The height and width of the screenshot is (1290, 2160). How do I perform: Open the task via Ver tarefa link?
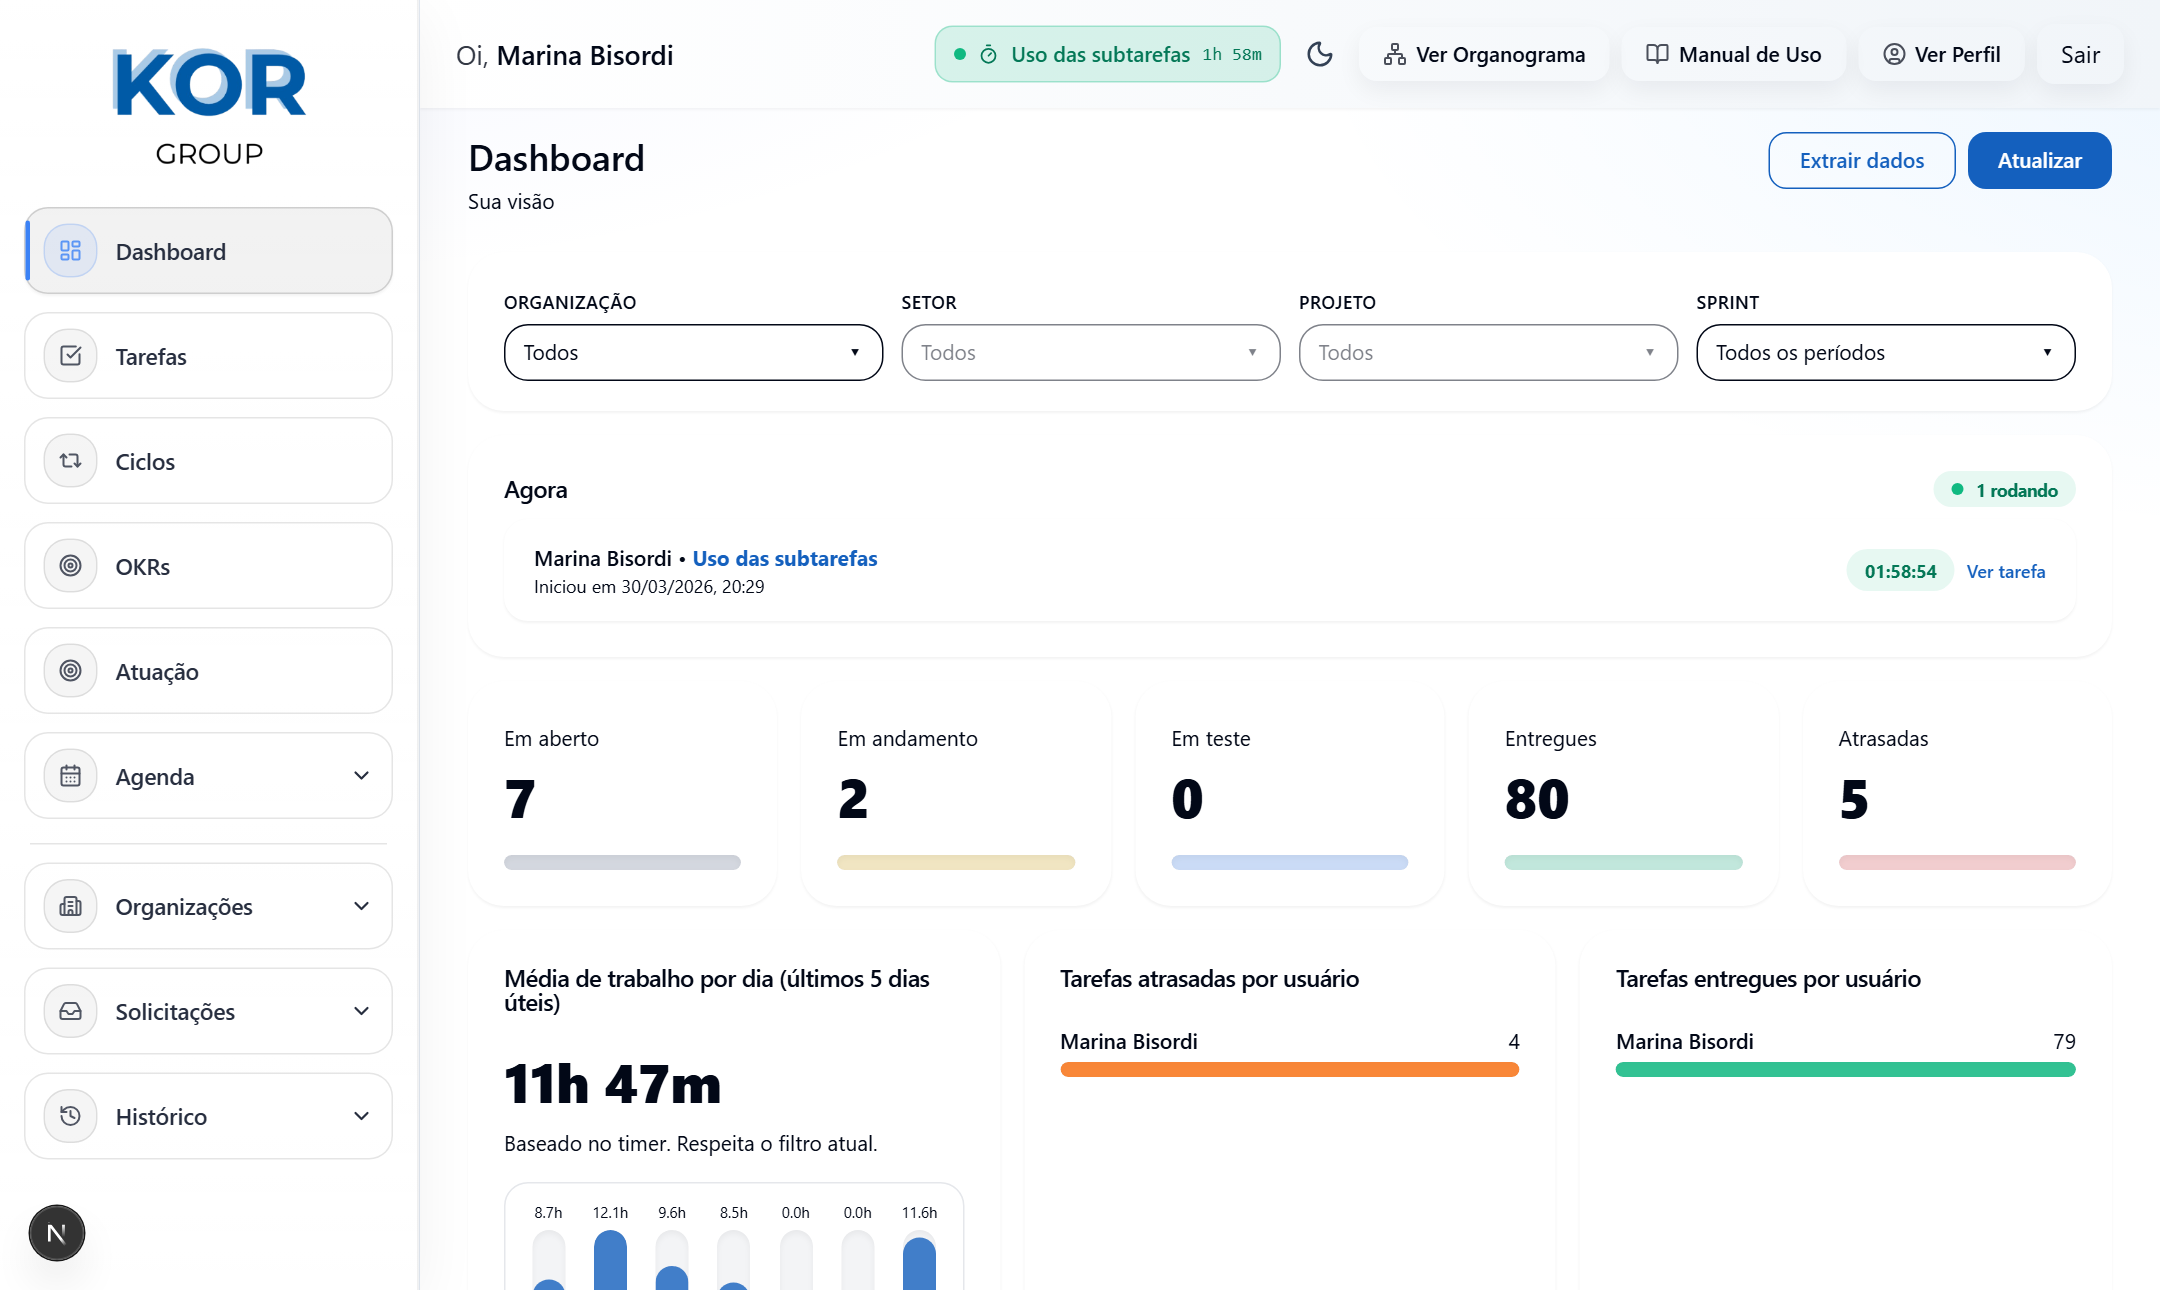(2005, 571)
